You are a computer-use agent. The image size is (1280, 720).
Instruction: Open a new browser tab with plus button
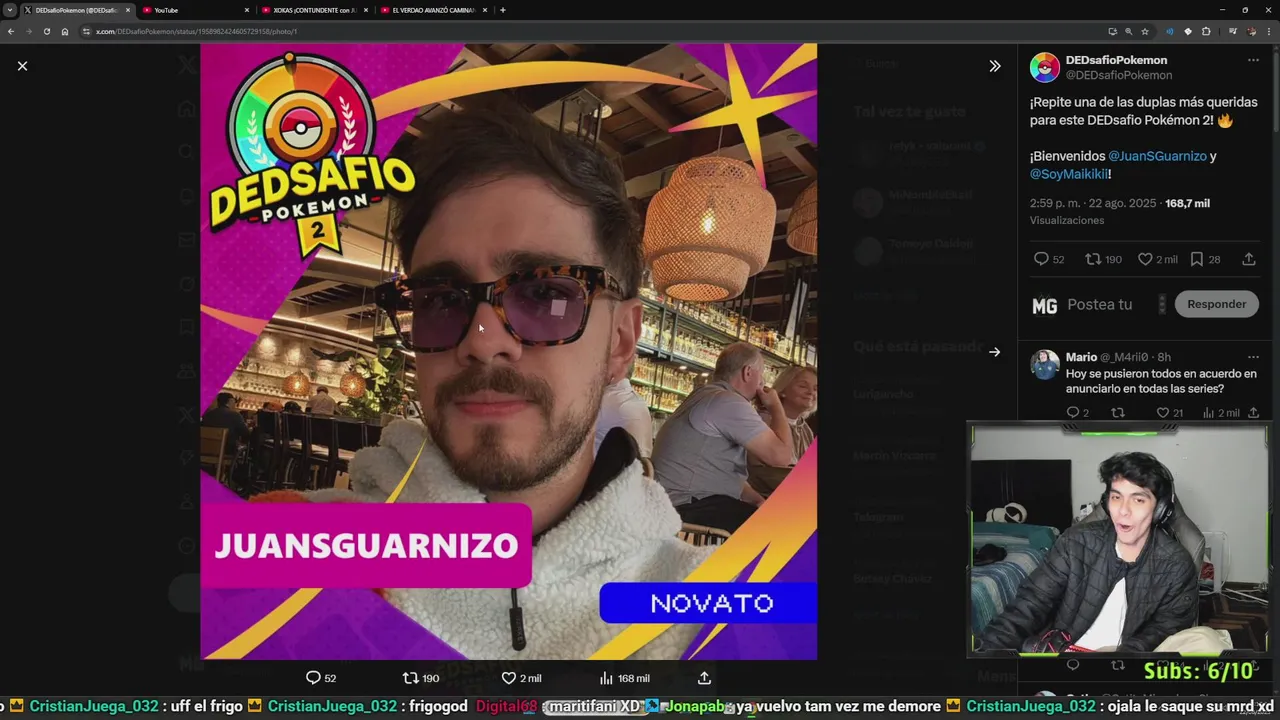(x=502, y=10)
